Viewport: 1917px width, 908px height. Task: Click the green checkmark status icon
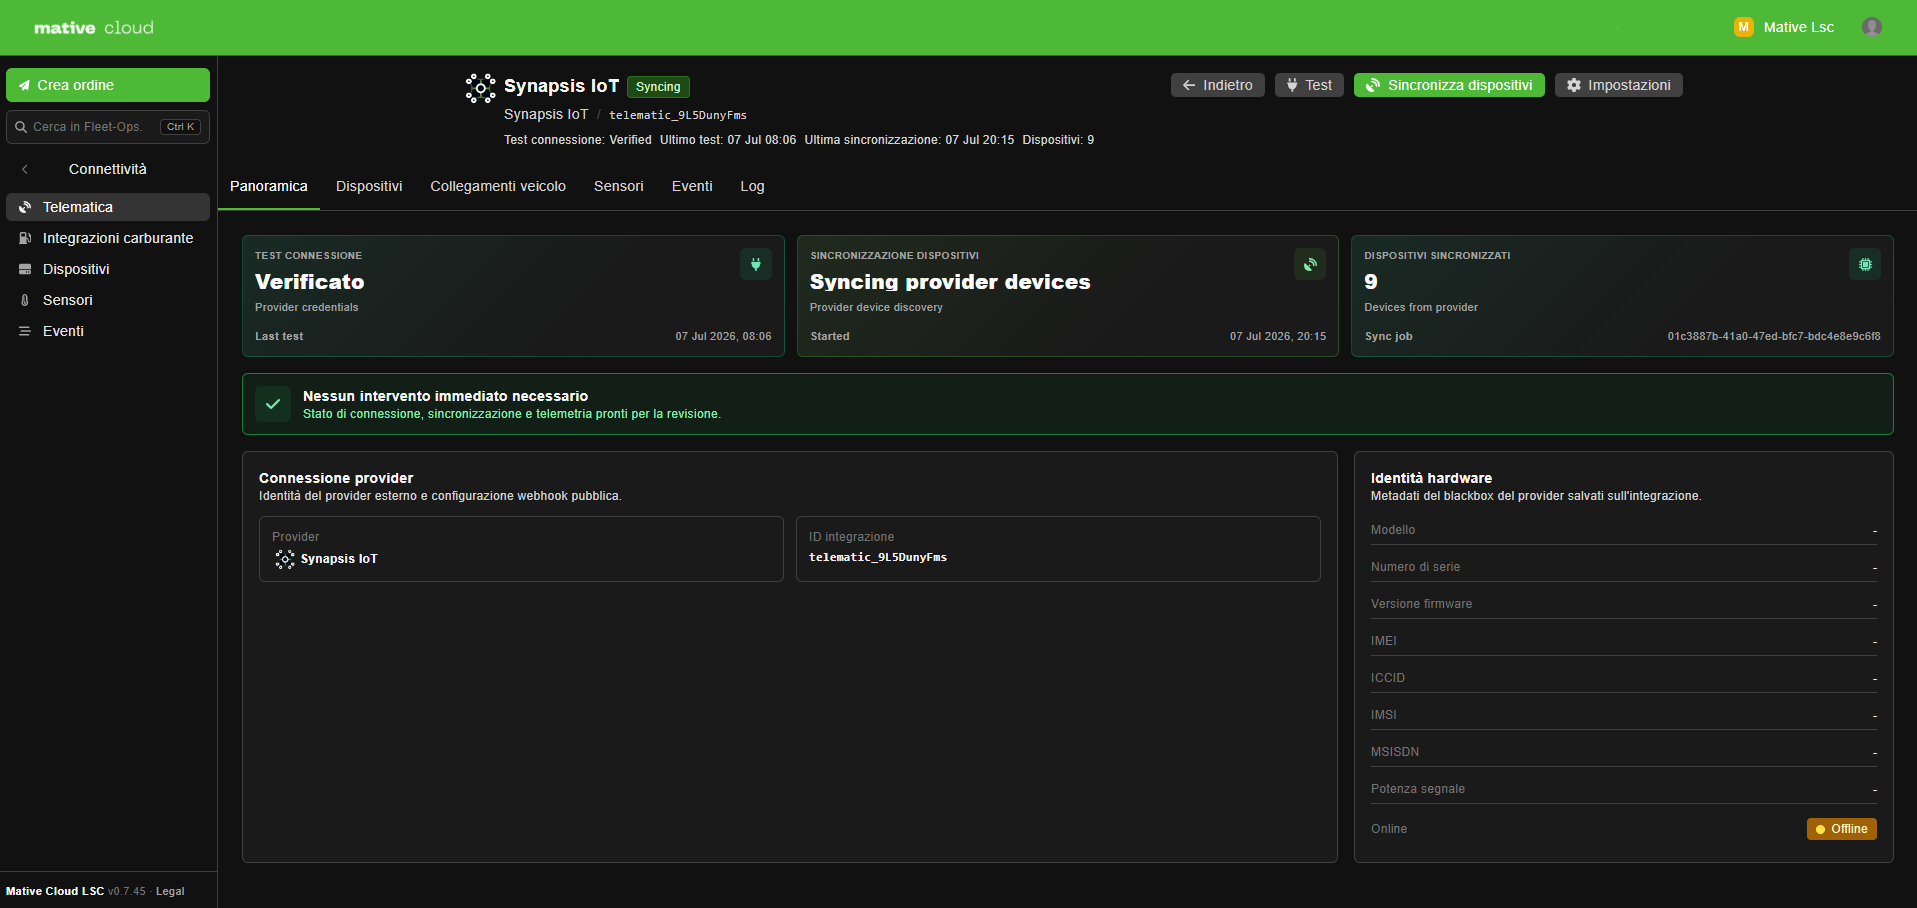(273, 404)
